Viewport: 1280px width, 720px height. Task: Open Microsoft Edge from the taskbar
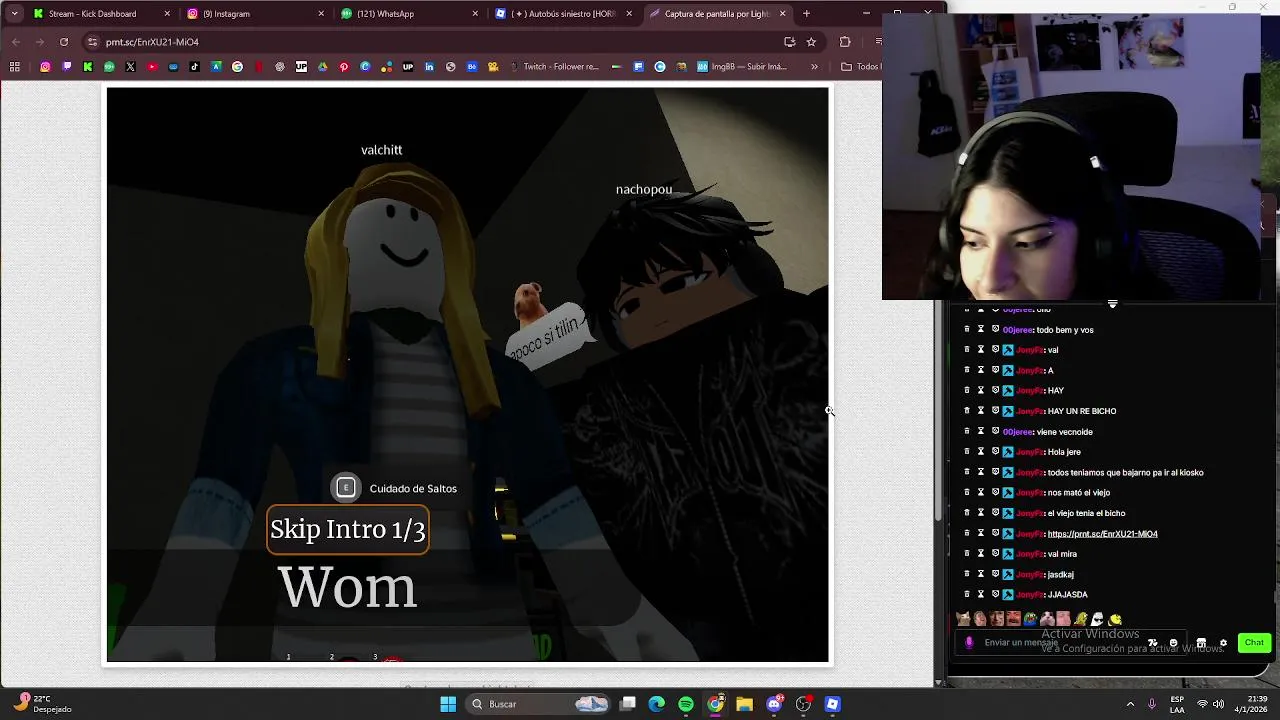click(657, 704)
